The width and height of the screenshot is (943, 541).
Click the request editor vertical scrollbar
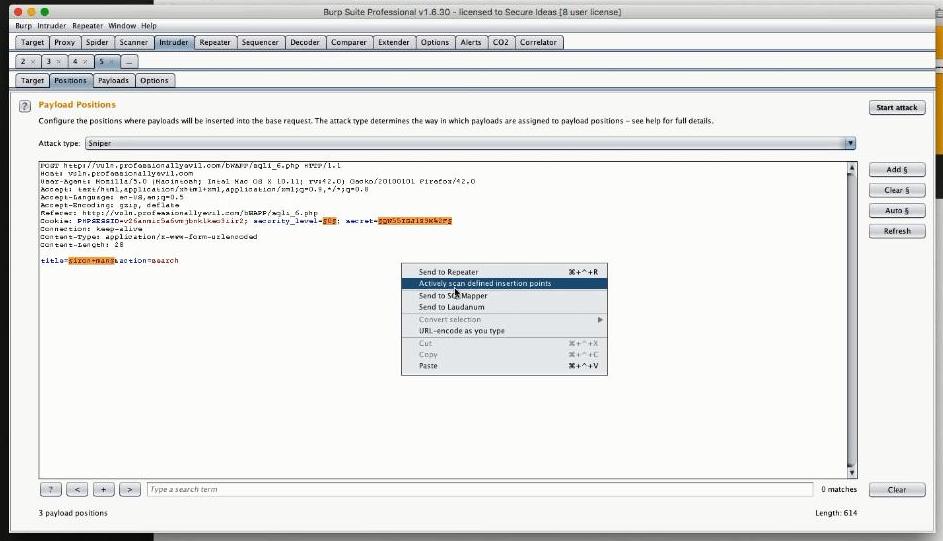851,319
